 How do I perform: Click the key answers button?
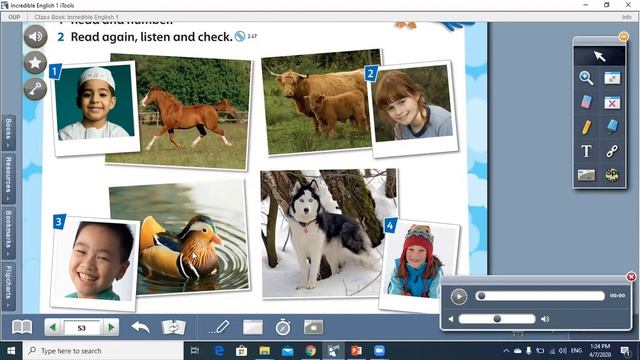[x=36, y=89]
